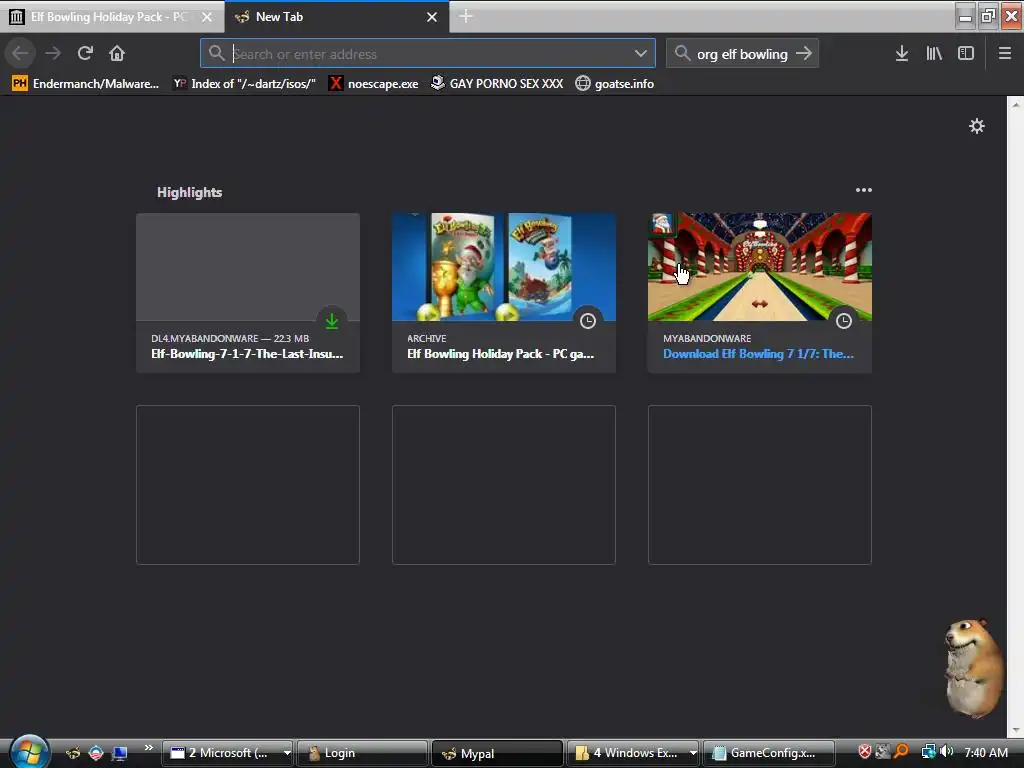The image size is (1024, 768).
Task: Submit search with the arrow button
Action: (804, 54)
